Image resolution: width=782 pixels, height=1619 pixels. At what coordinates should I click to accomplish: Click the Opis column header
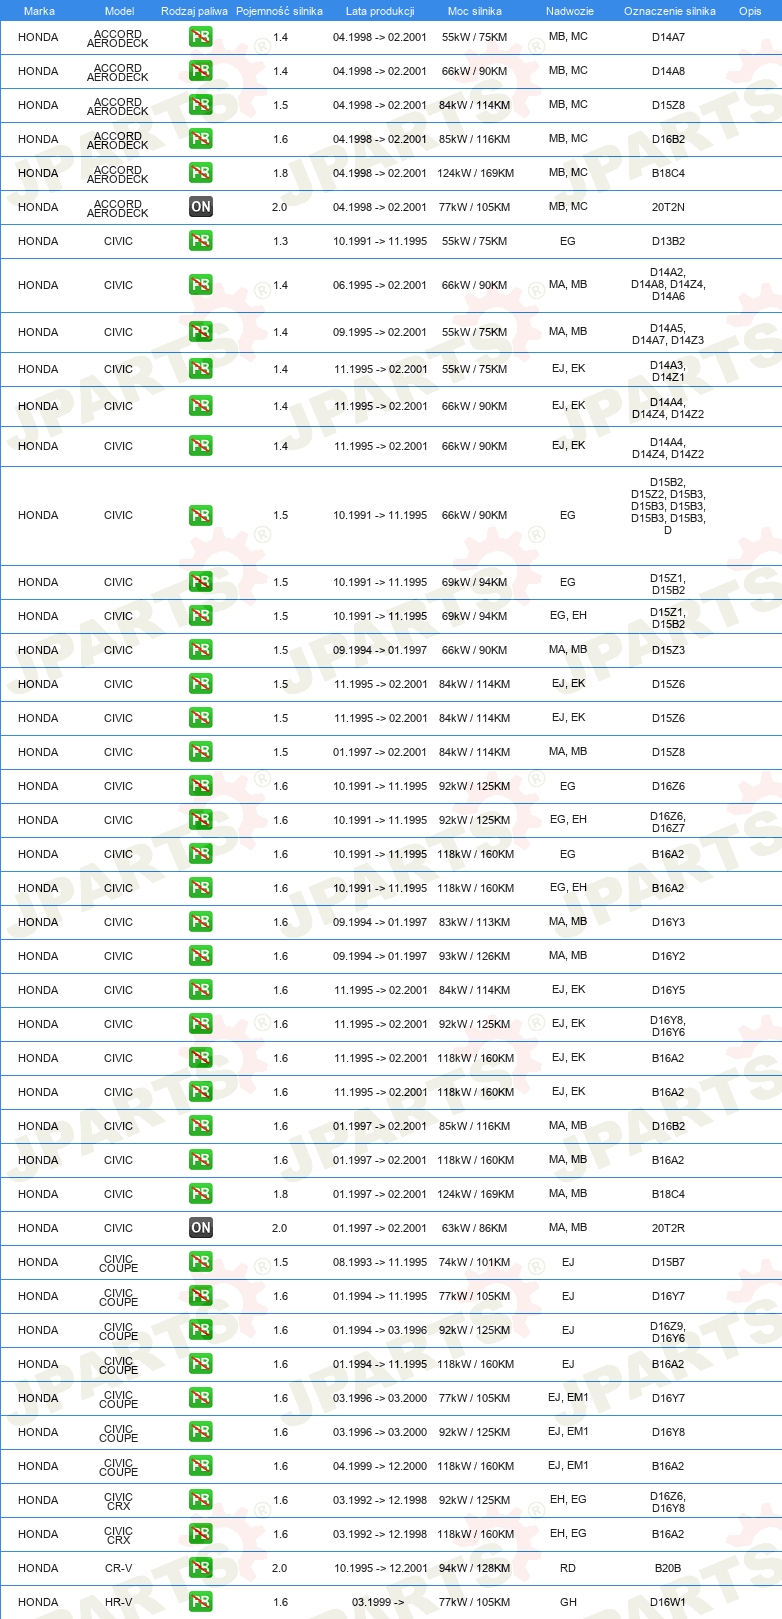[750, 11]
